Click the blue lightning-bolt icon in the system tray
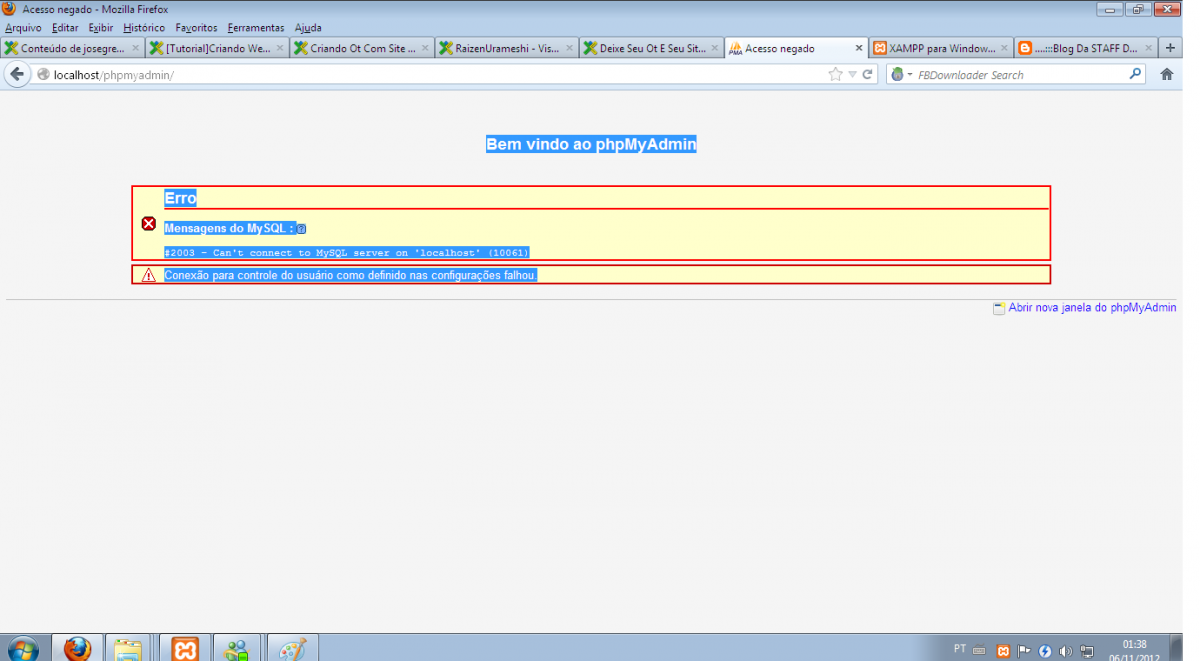This screenshot has width=1200, height=661. pyautogui.click(x=1045, y=650)
